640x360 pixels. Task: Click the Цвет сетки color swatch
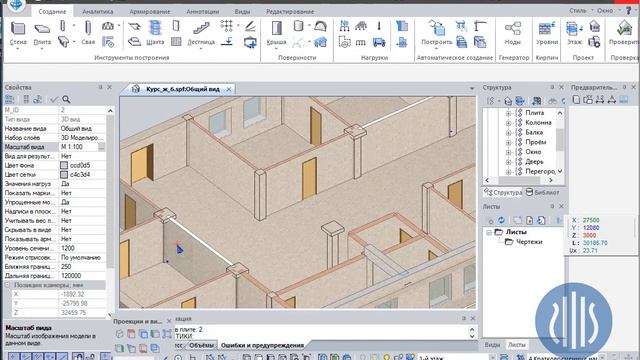click(64, 175)
